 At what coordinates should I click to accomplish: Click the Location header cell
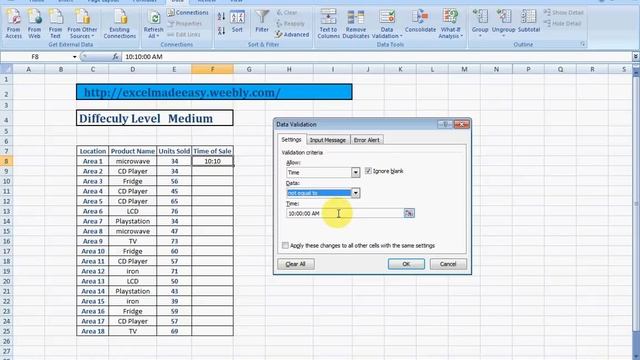[93, 151]
